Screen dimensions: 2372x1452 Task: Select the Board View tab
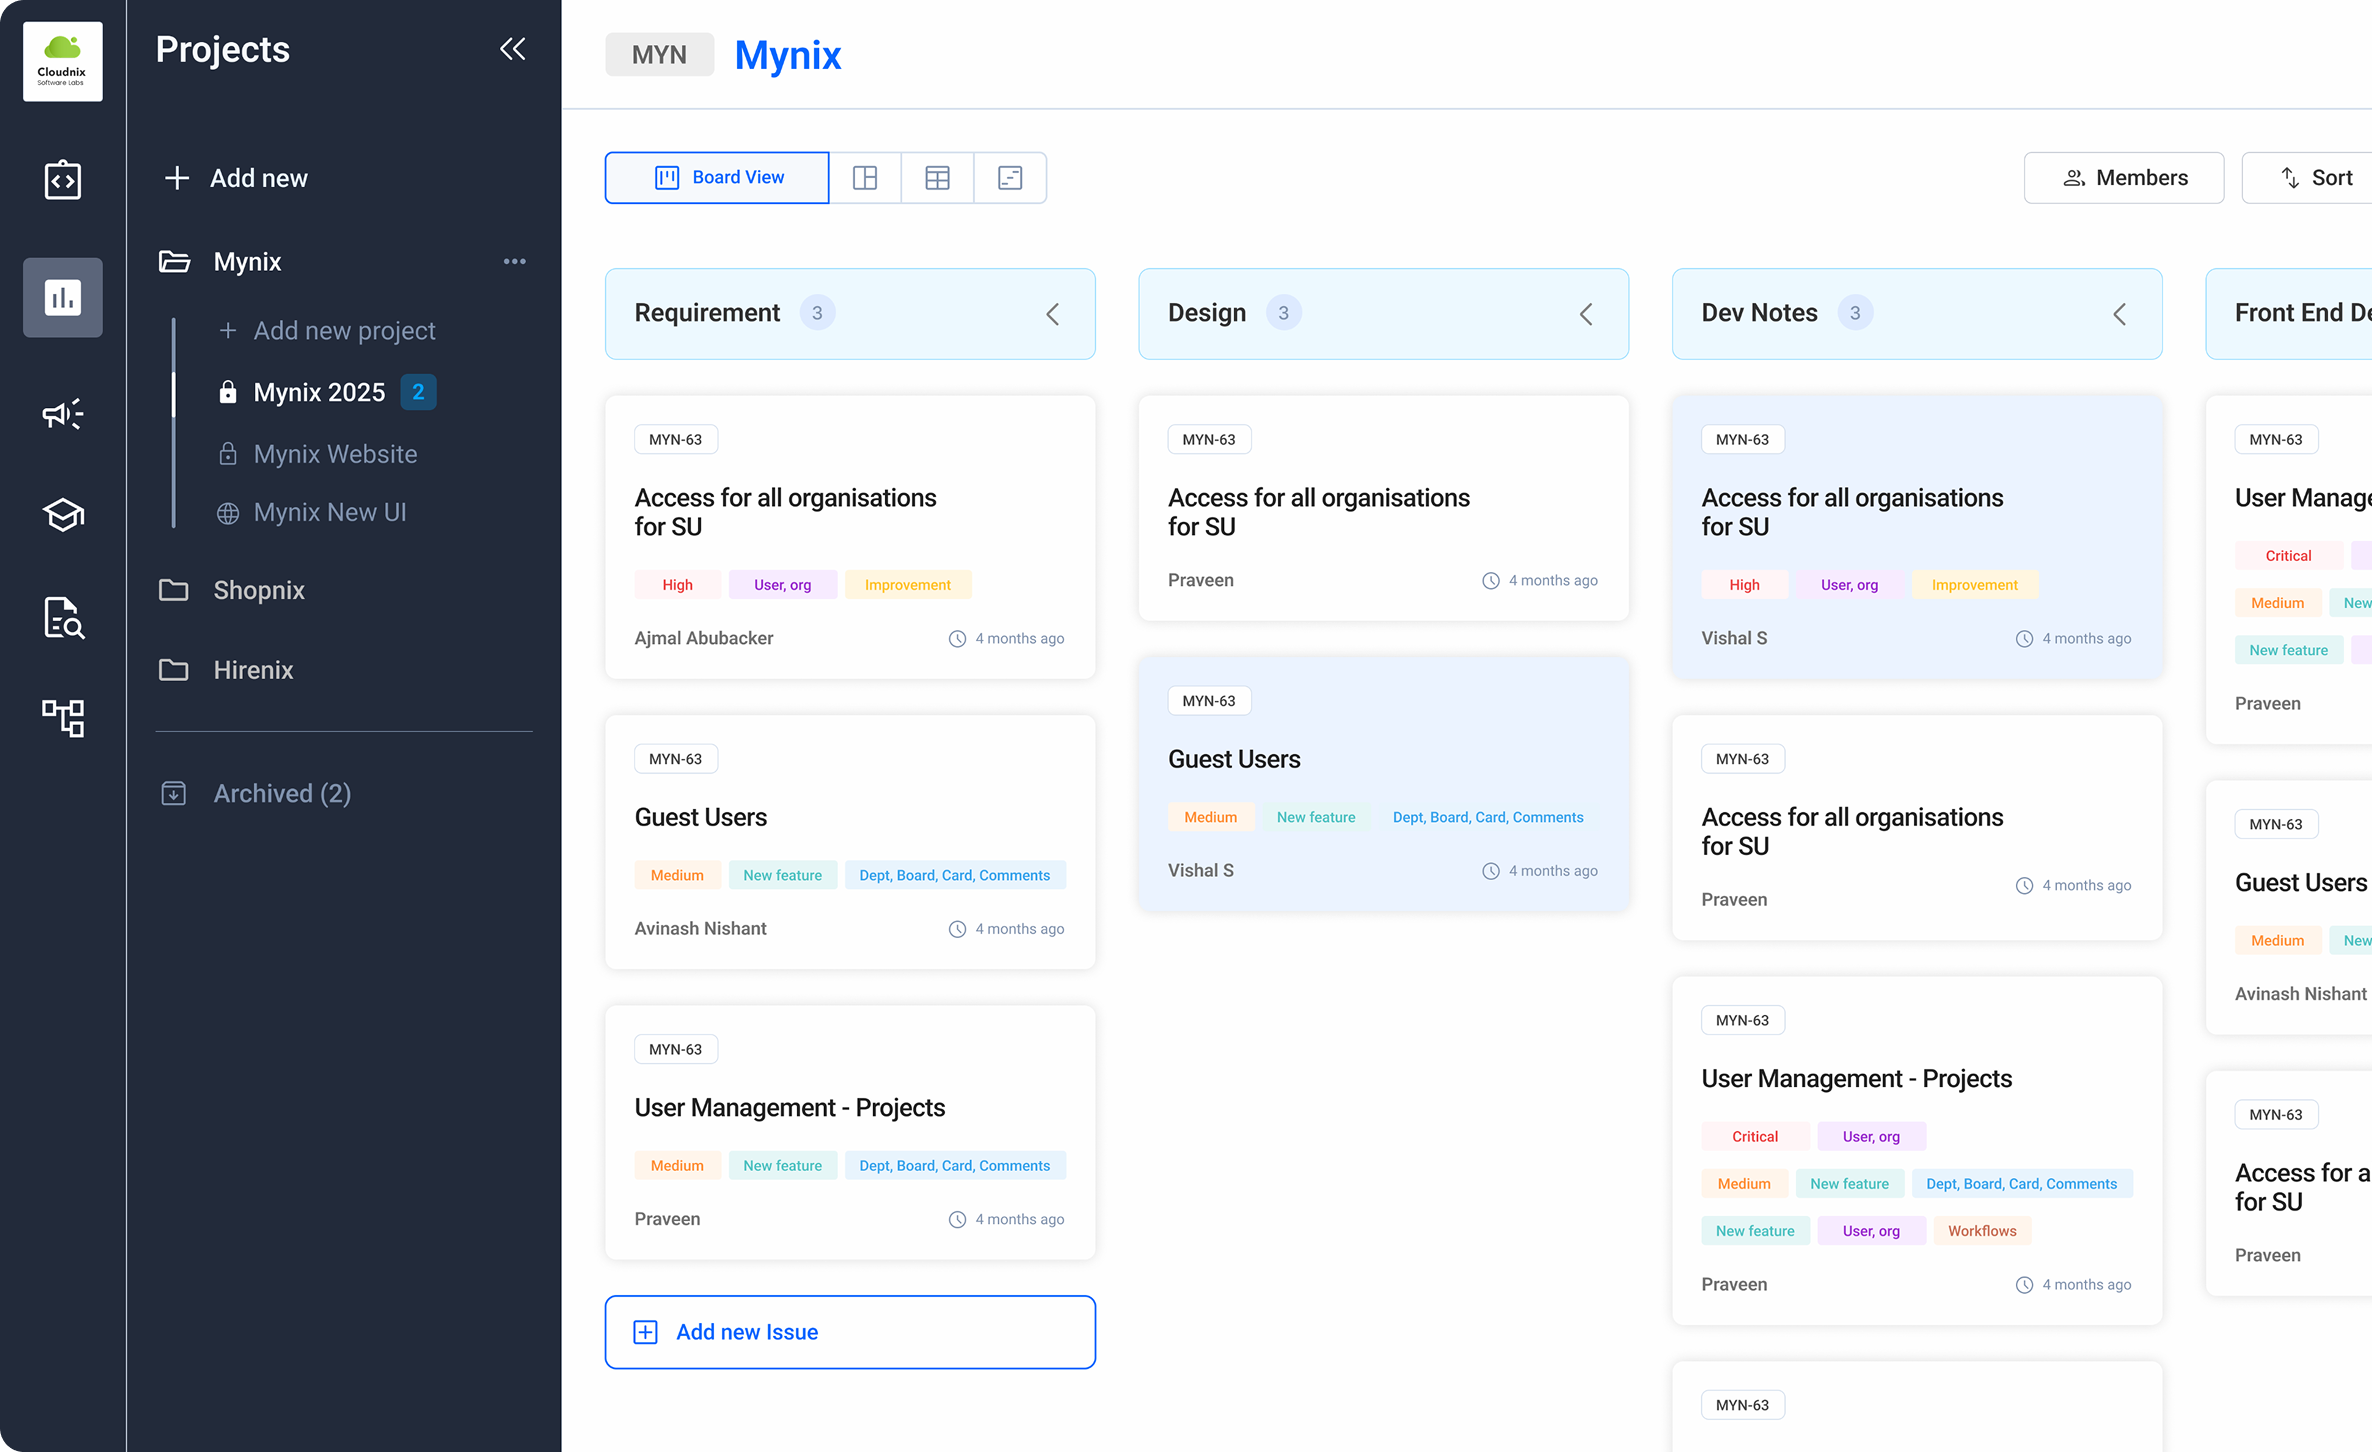click(717, 178)
